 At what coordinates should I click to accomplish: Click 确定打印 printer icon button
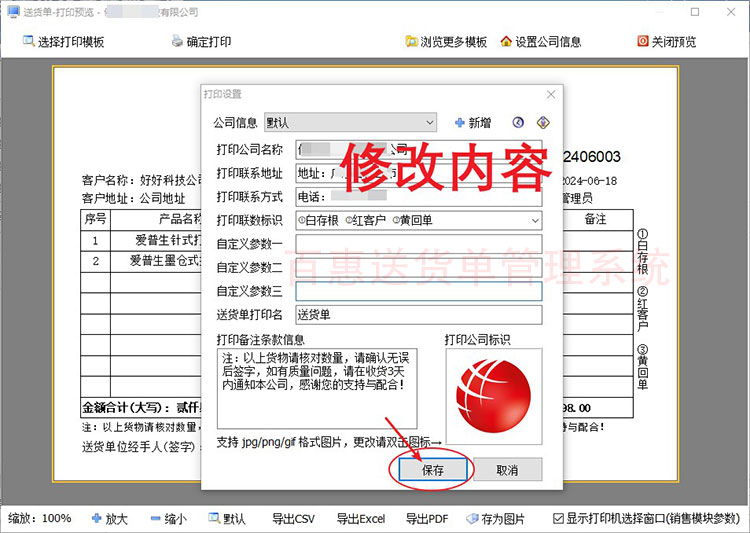click(x=201, y=42)
